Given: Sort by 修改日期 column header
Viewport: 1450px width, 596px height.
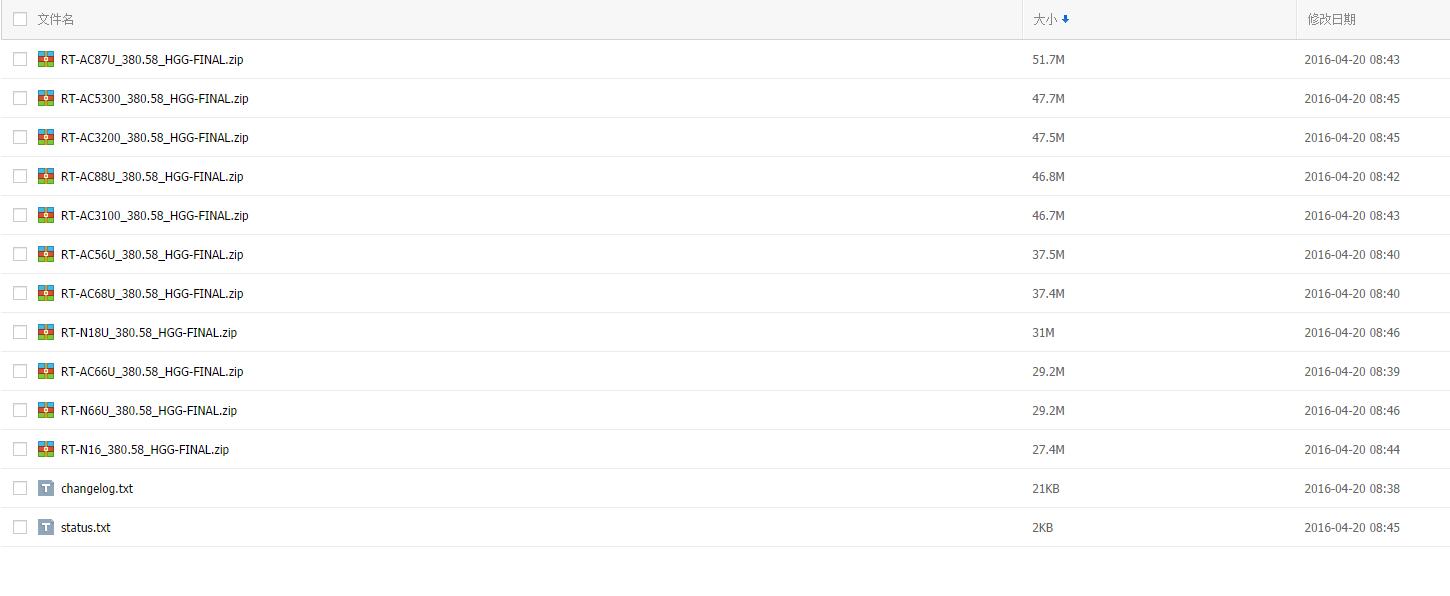Looking at the screenshot, I should pos(1331,19).
